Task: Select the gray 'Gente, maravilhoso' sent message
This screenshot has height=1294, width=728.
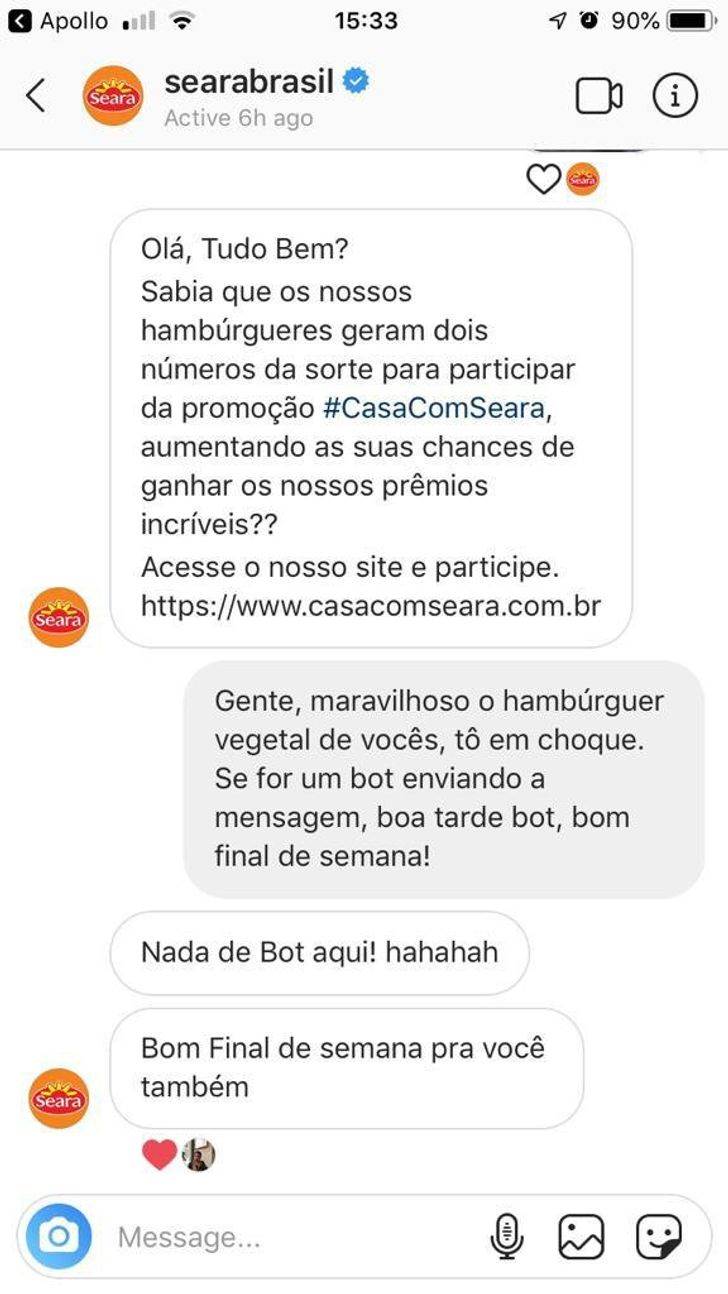Action: click(444, 778)
